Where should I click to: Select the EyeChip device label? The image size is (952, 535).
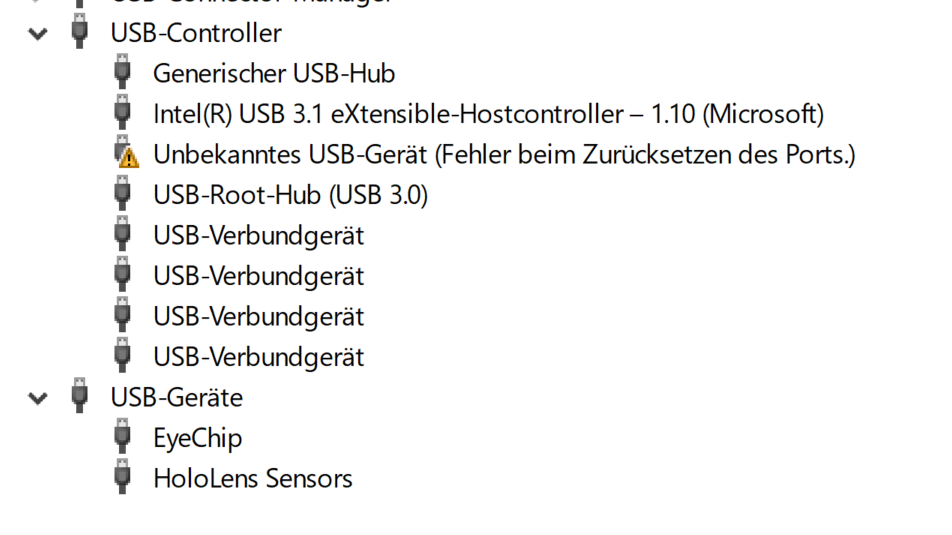point(197,438)
